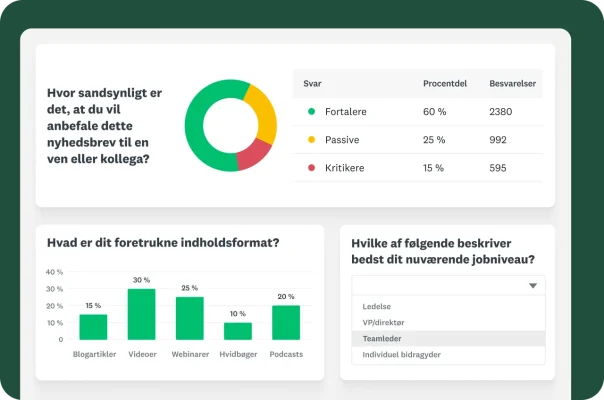Click the Videoer axis label
The height and width of the screenshot is (400, 604).
[x=143, y=354]
